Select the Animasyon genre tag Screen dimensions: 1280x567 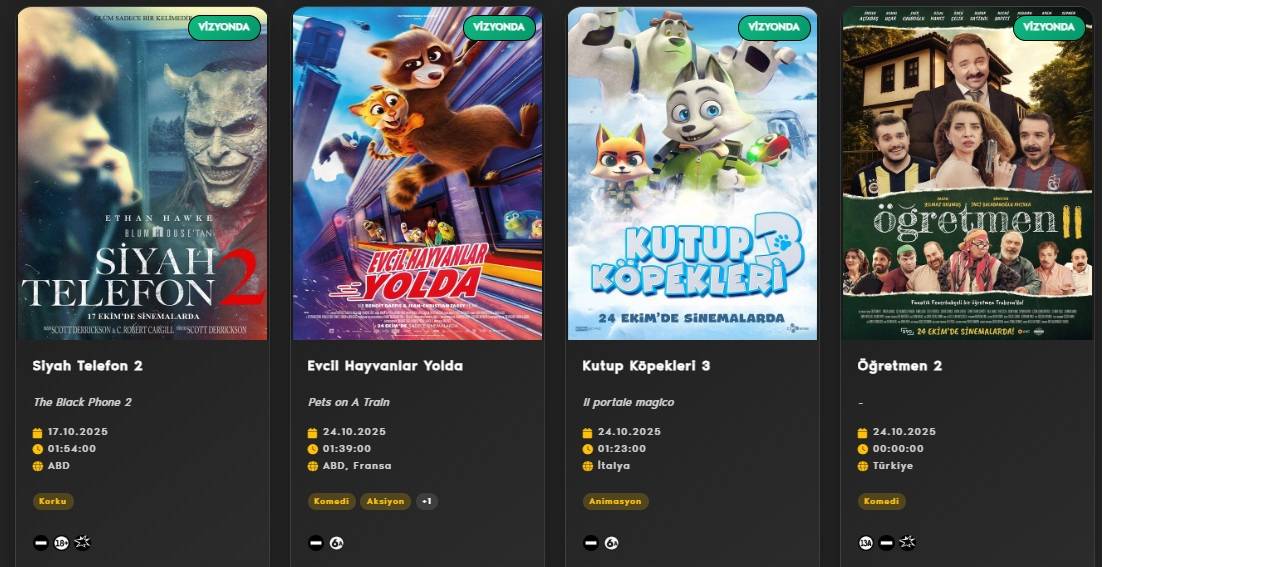click(616, 502)
